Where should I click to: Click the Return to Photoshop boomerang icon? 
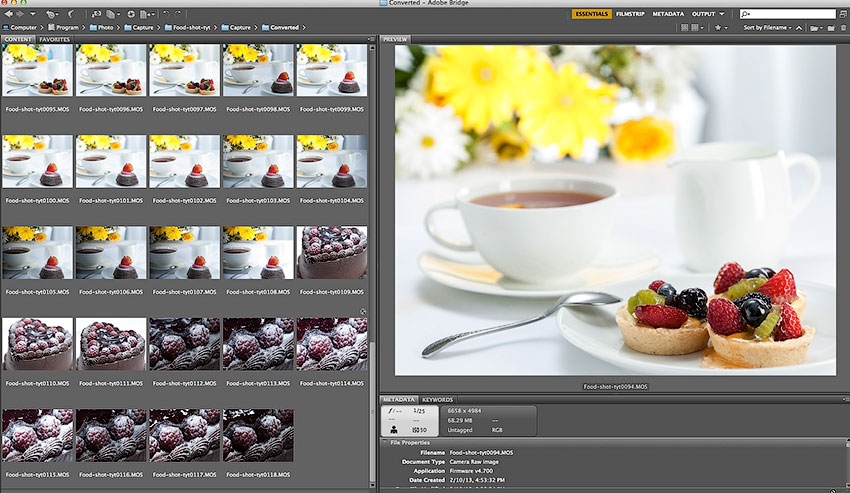pos(71,14)
